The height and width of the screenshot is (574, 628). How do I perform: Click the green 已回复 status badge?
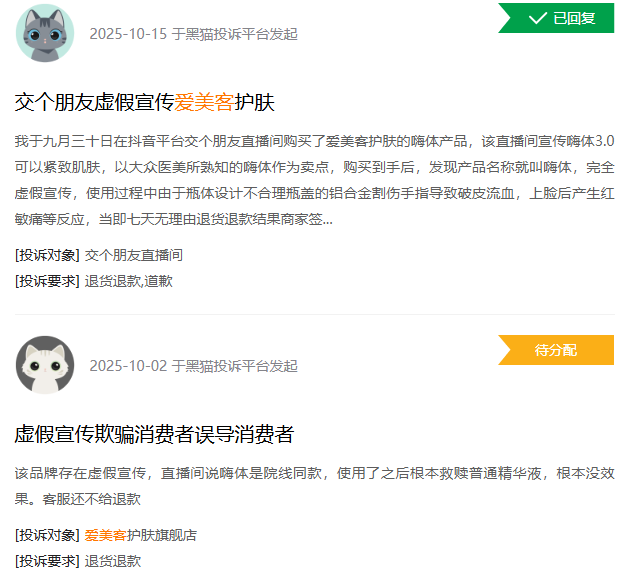coord(556,18)
